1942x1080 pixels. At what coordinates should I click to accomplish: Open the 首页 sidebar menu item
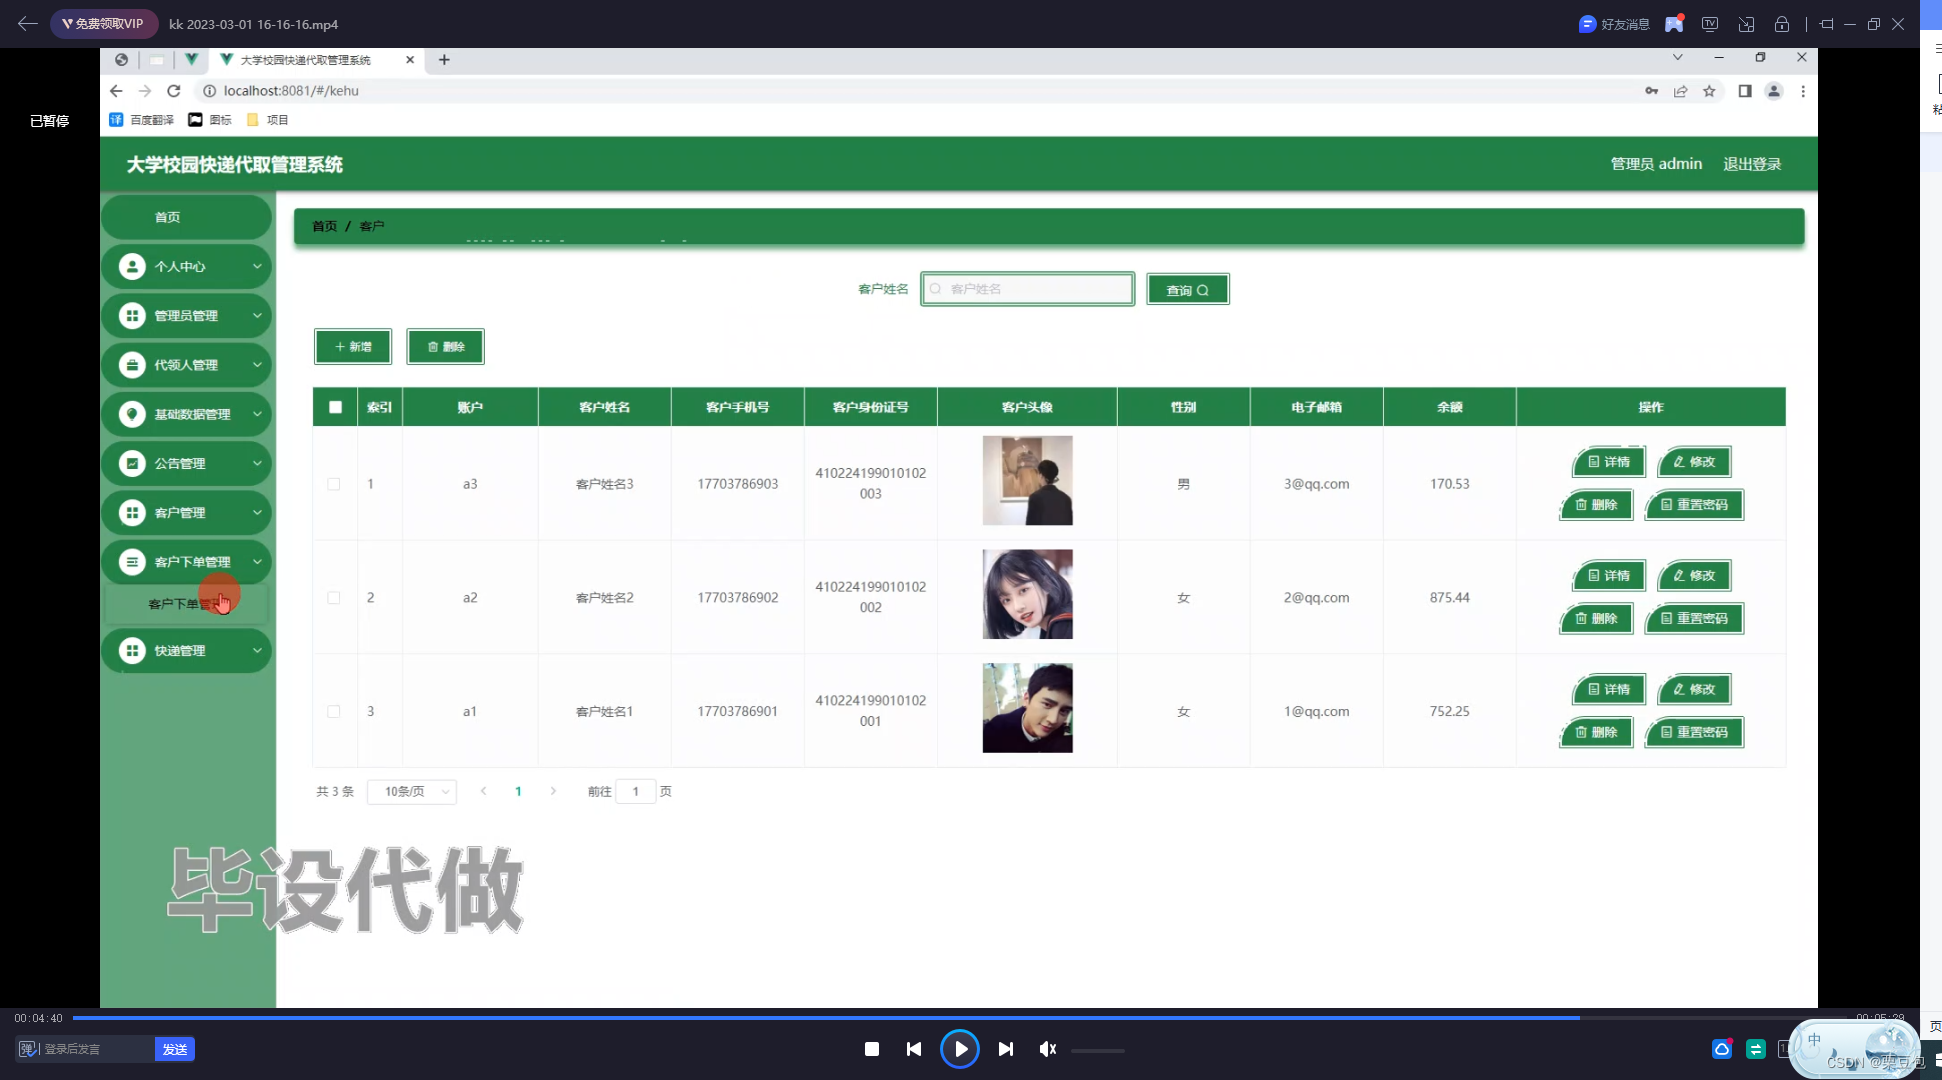pyautogui.click(x=168, y=217)
